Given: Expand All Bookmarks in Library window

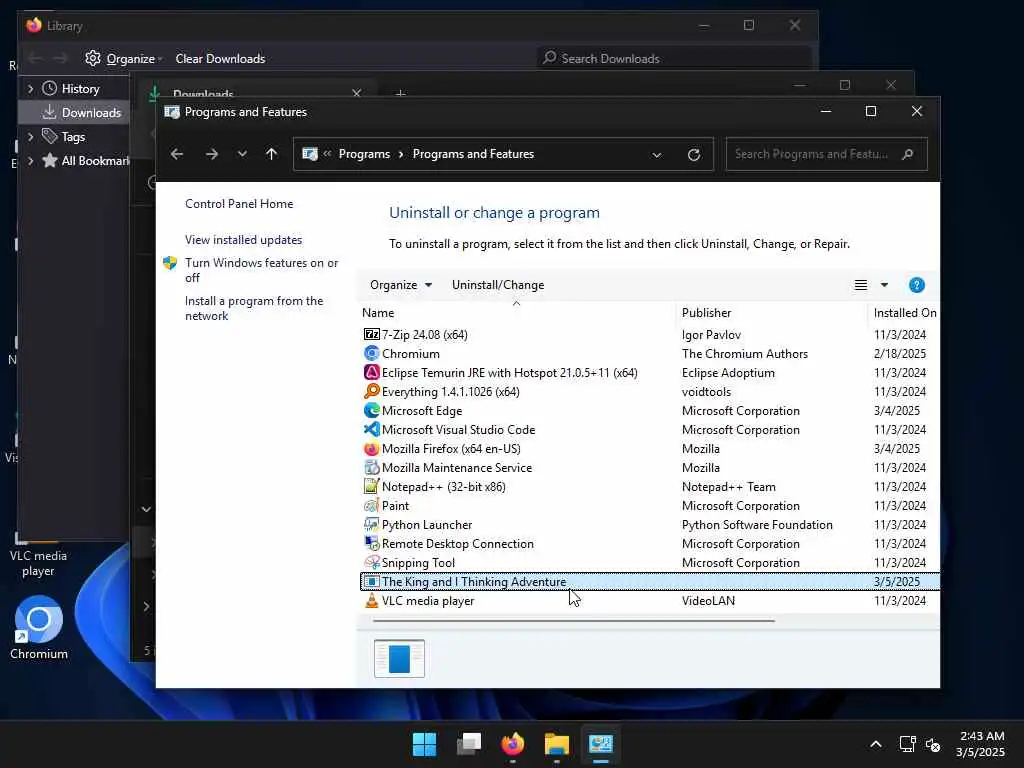Looking at the screenshot, I should coord(30,161).
